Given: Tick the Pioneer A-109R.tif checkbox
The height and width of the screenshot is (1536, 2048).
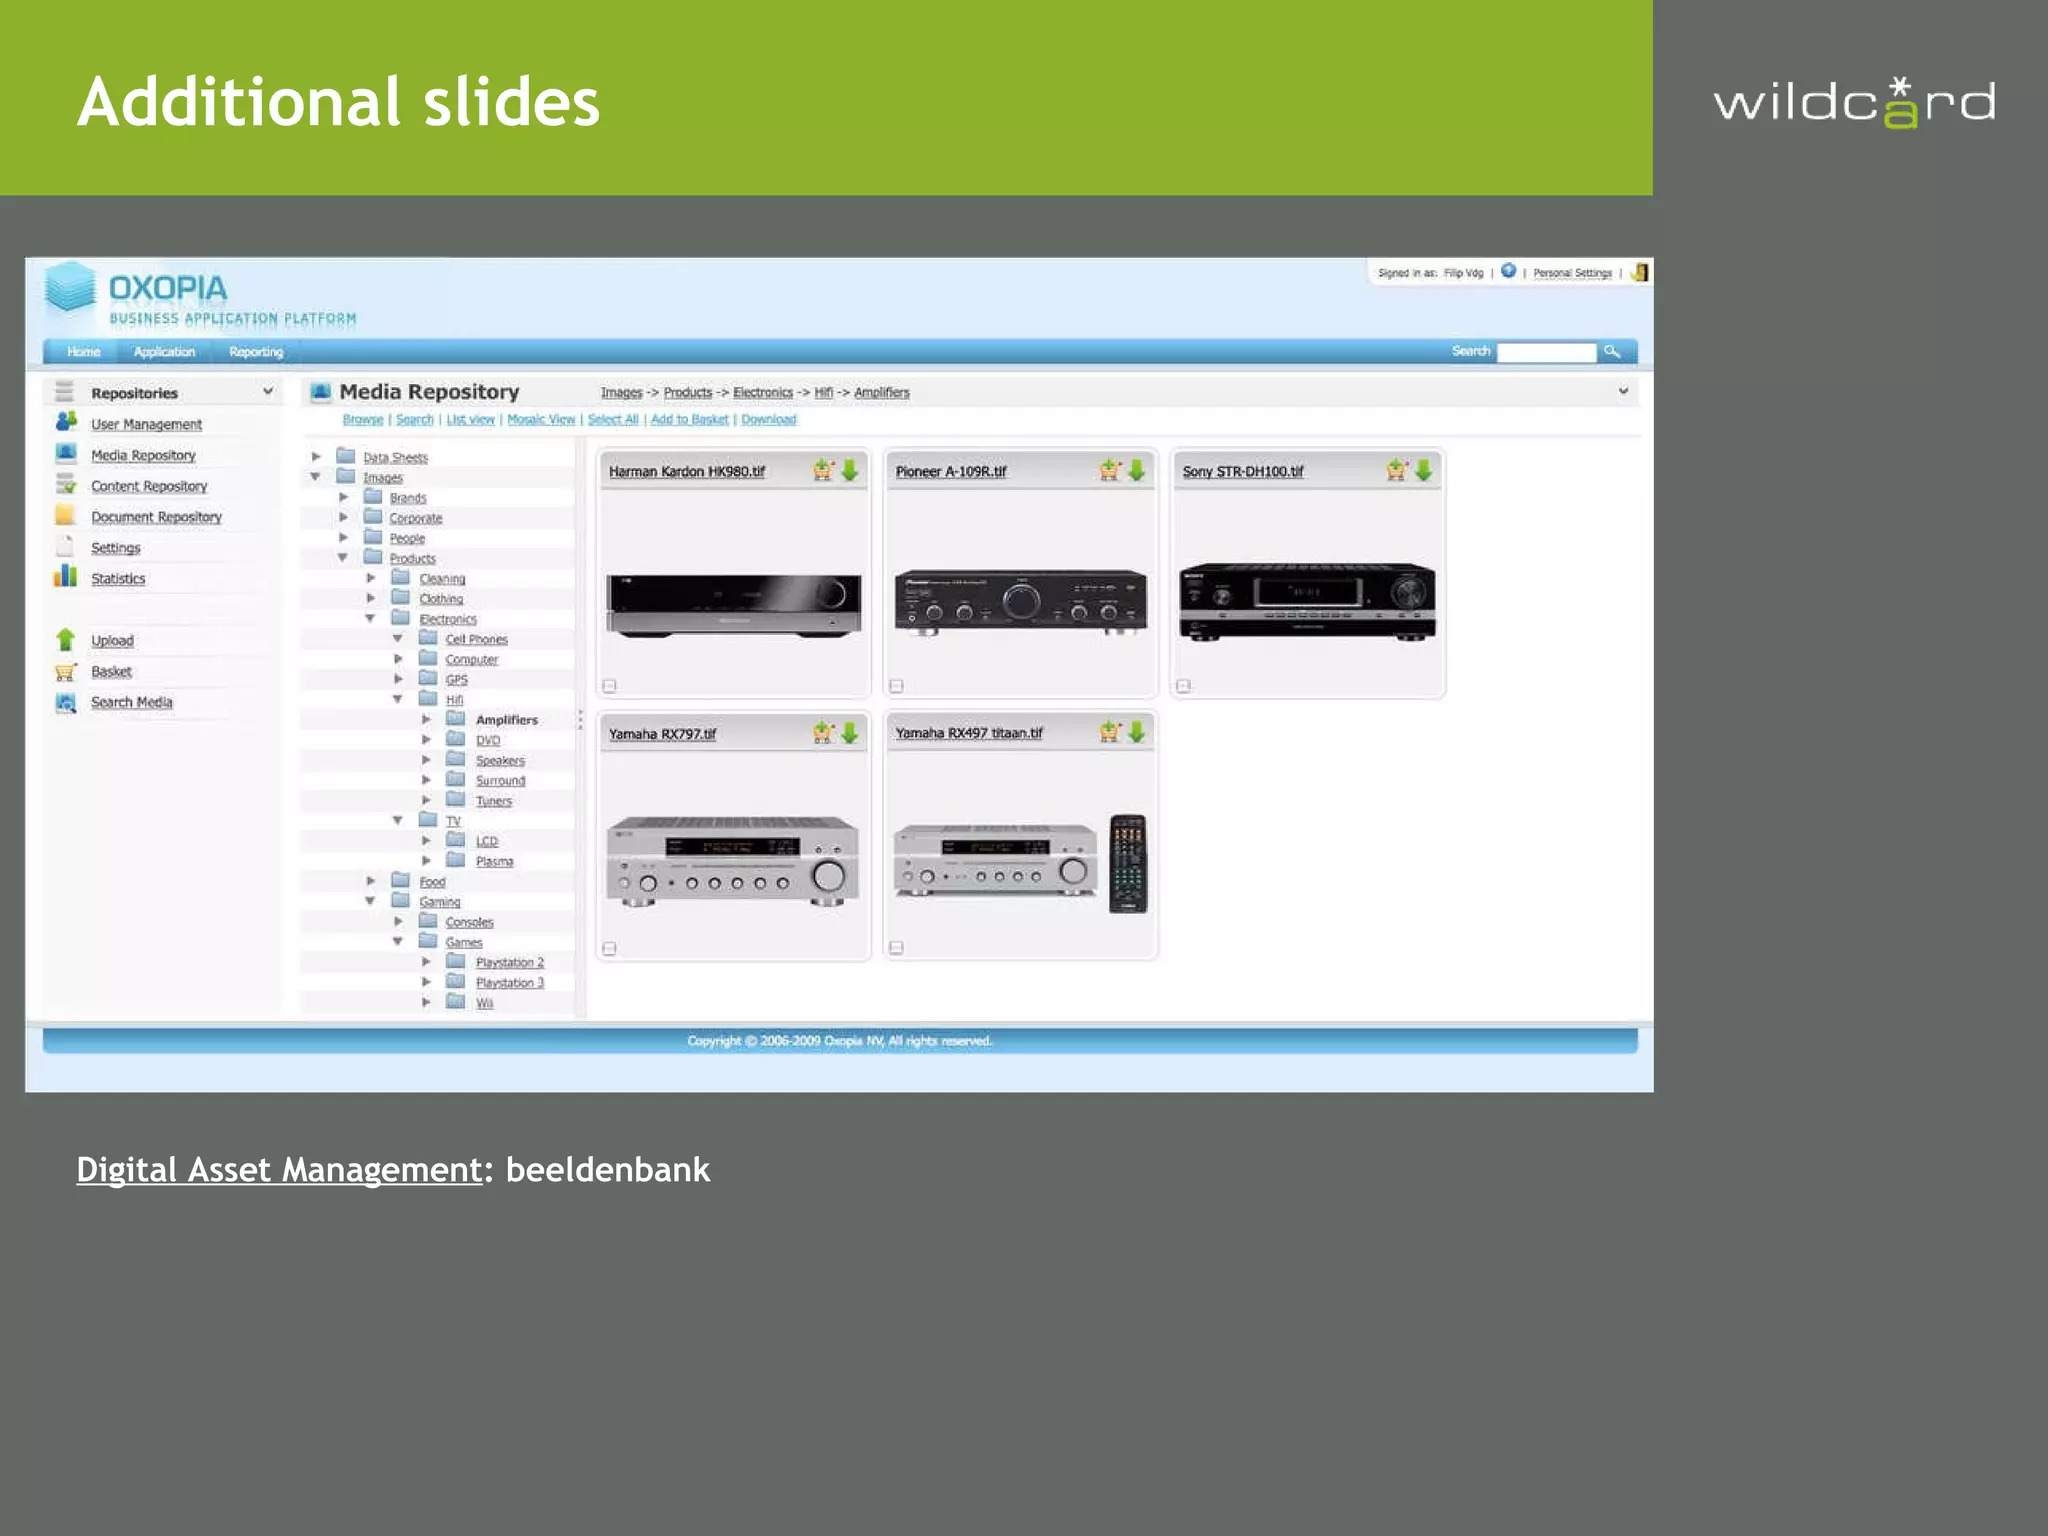Looking at the screenshot, I should point(897,686).
